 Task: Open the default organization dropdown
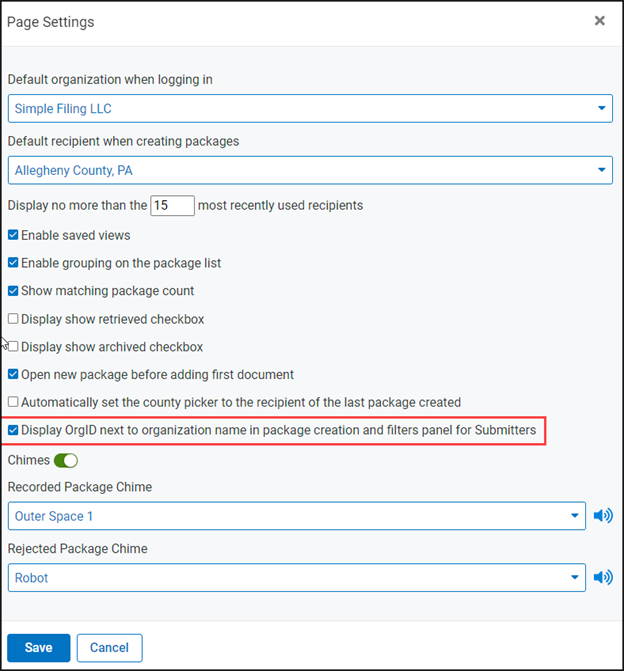(x=310, y=108)
